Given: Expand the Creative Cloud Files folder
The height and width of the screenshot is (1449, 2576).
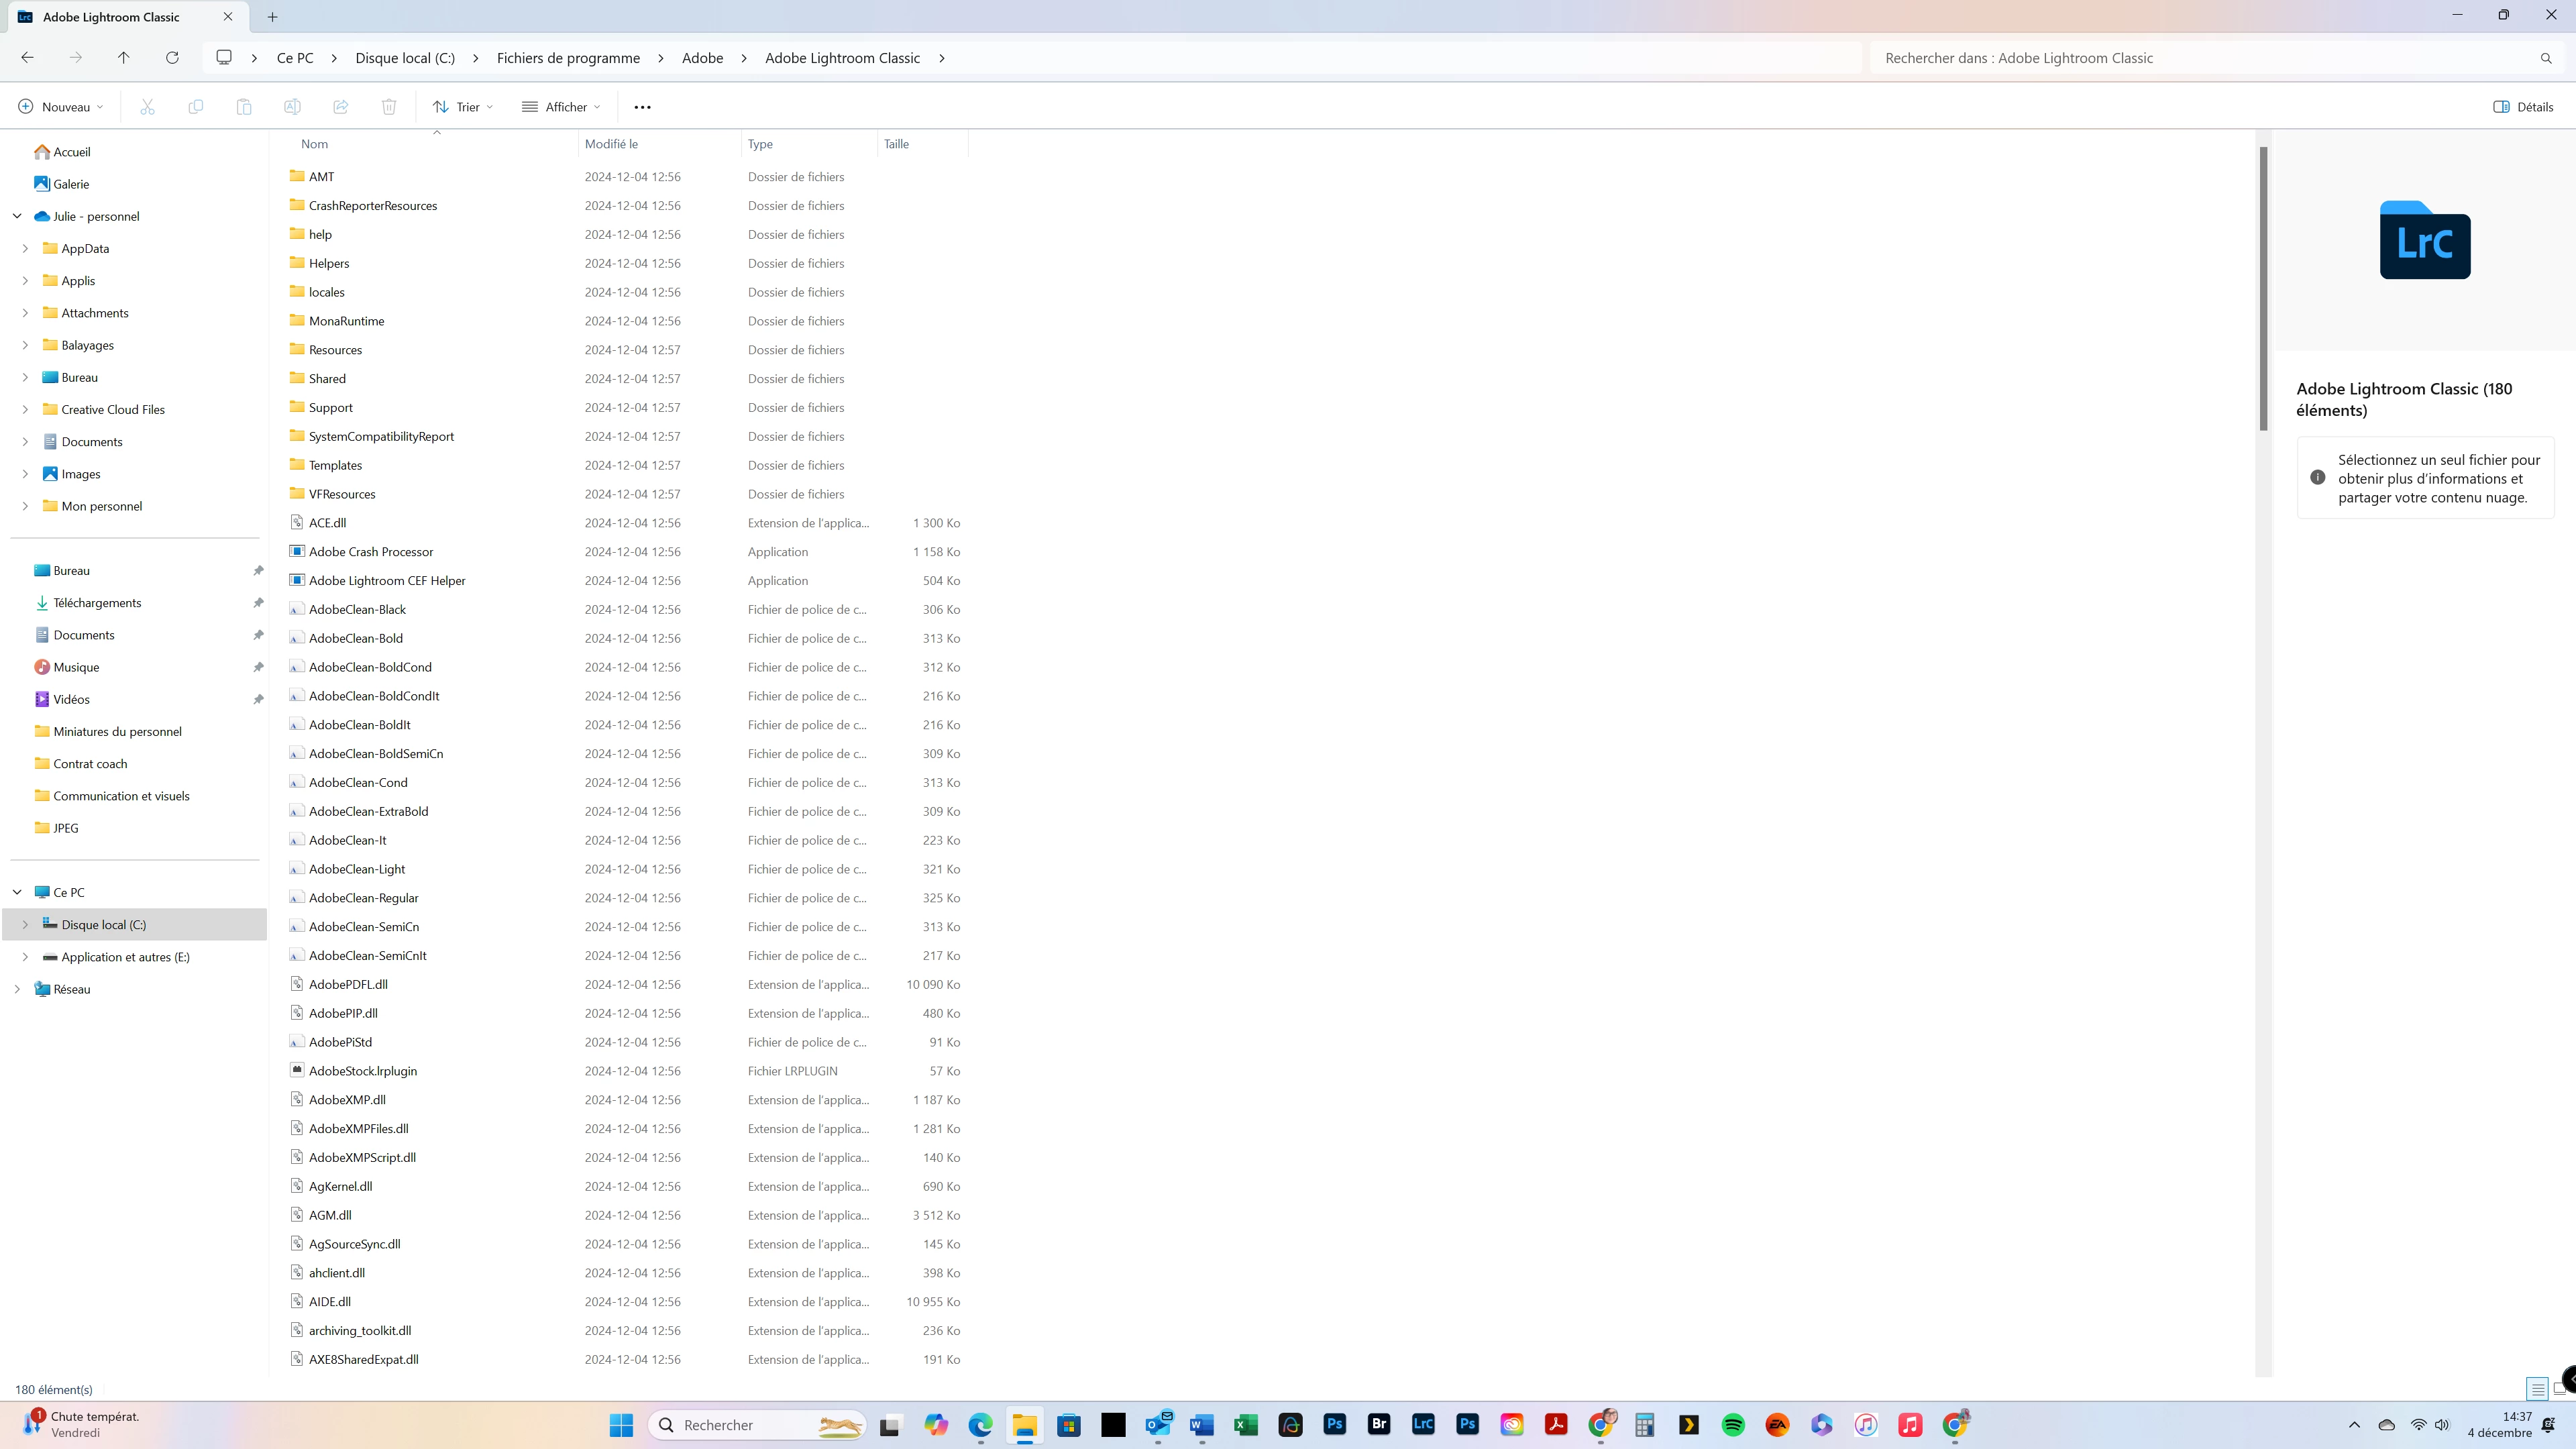Looking at the screenshot, I should [25, 409].
